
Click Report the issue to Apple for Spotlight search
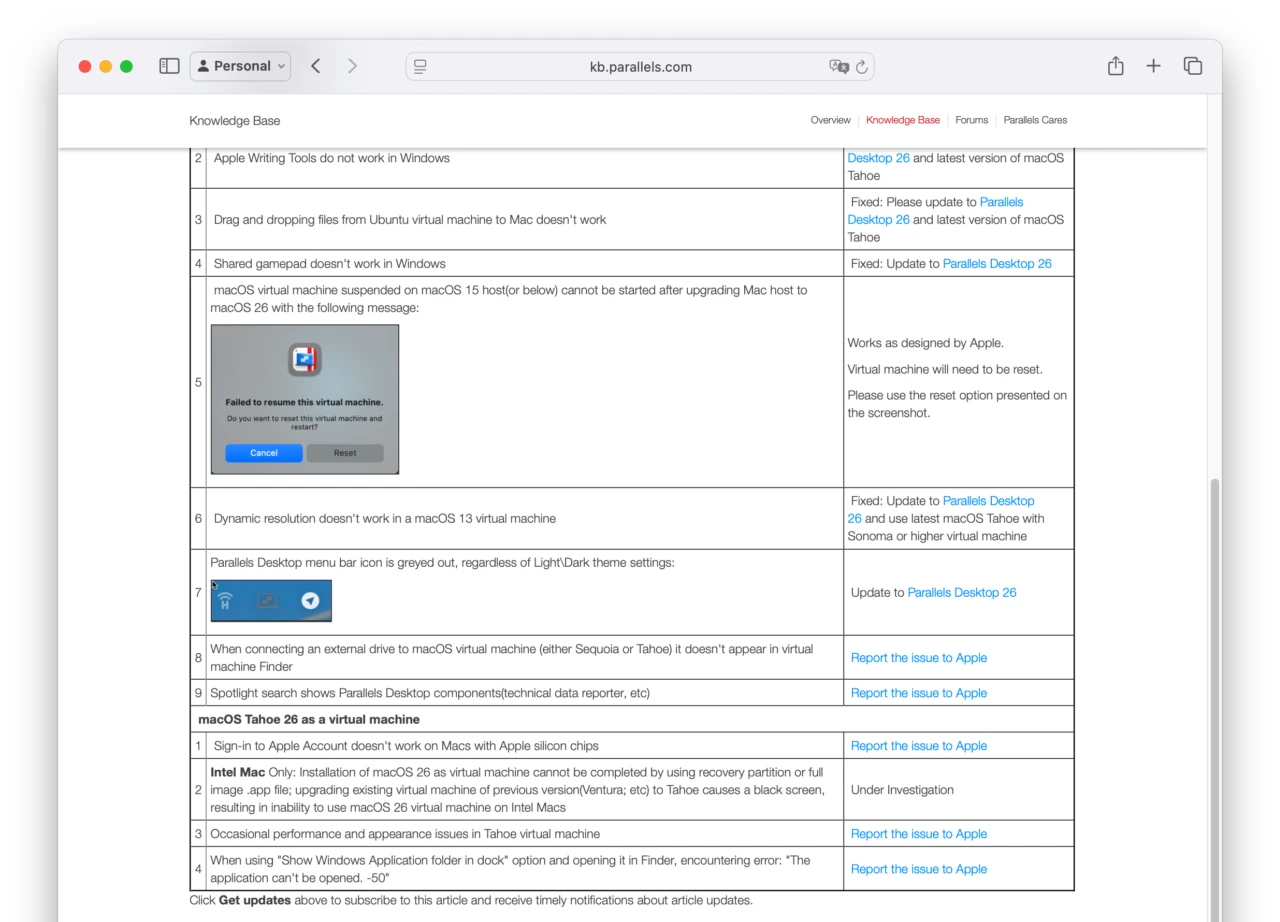919,692
